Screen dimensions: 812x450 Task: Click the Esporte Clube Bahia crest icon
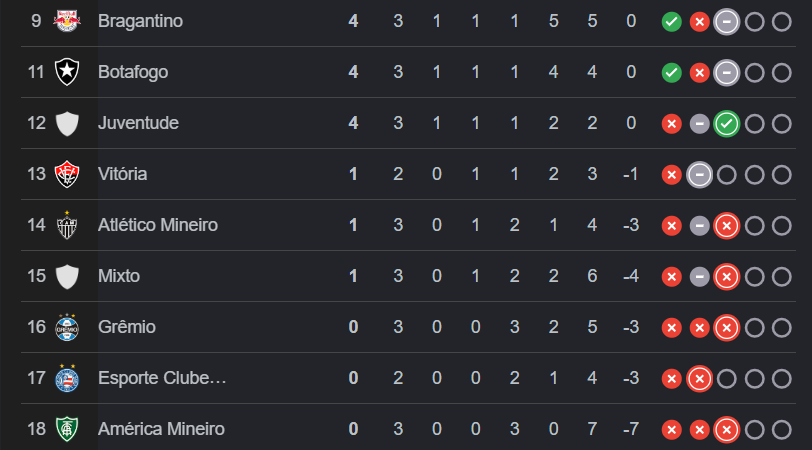[x=68, y=378]
